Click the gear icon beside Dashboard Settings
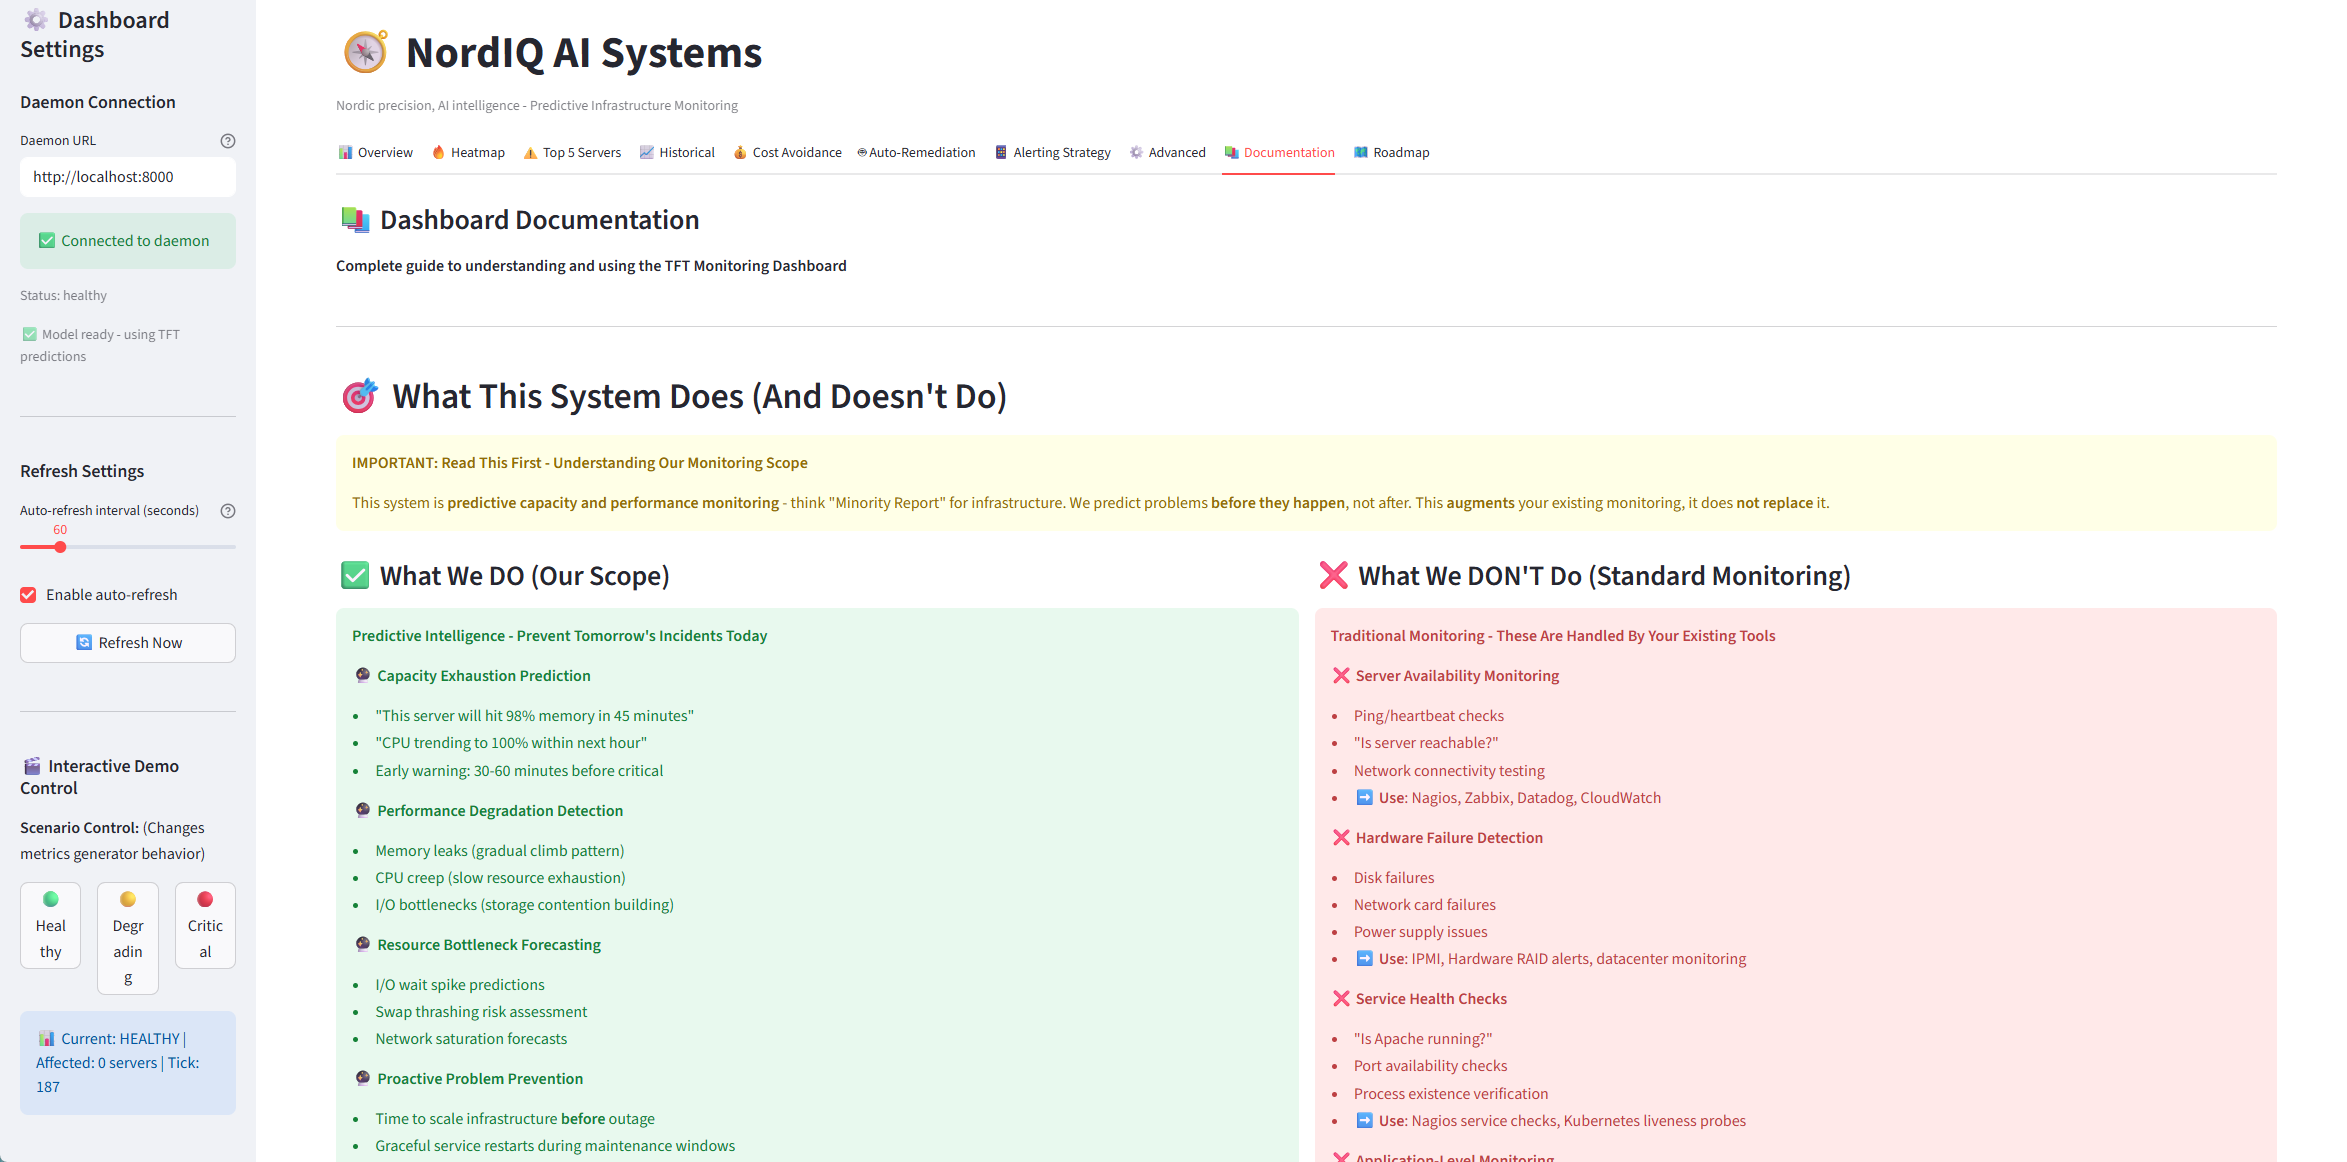Screen dimensions: 2347x1162 click(37, 19)
